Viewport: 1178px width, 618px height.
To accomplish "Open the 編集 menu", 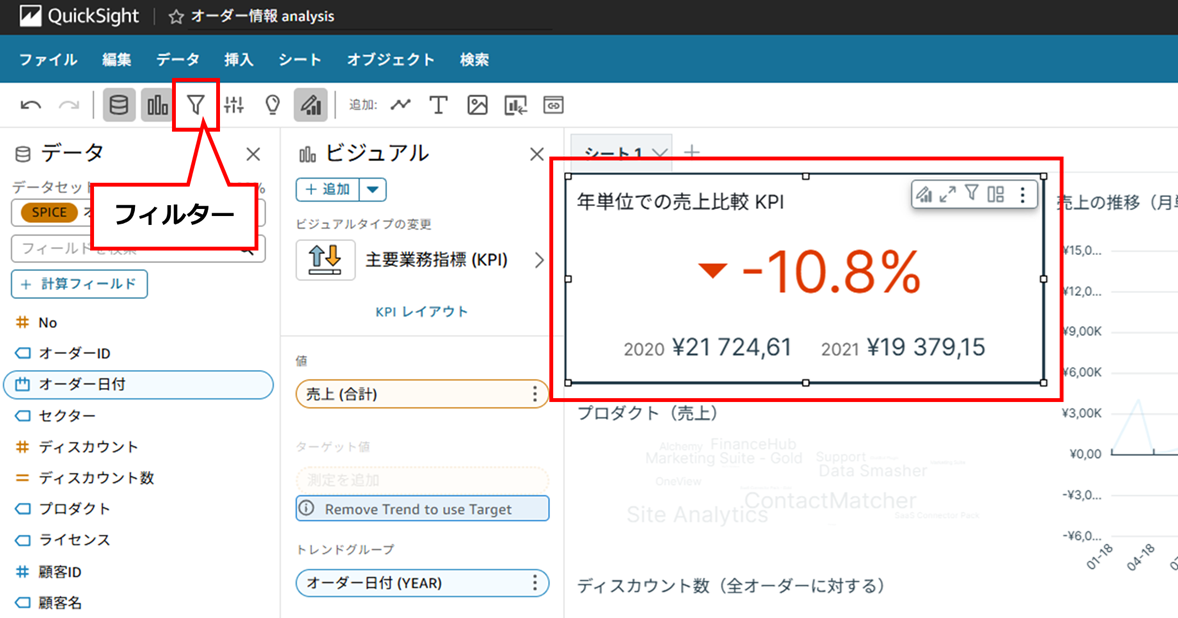I will (x=116, y=59).
